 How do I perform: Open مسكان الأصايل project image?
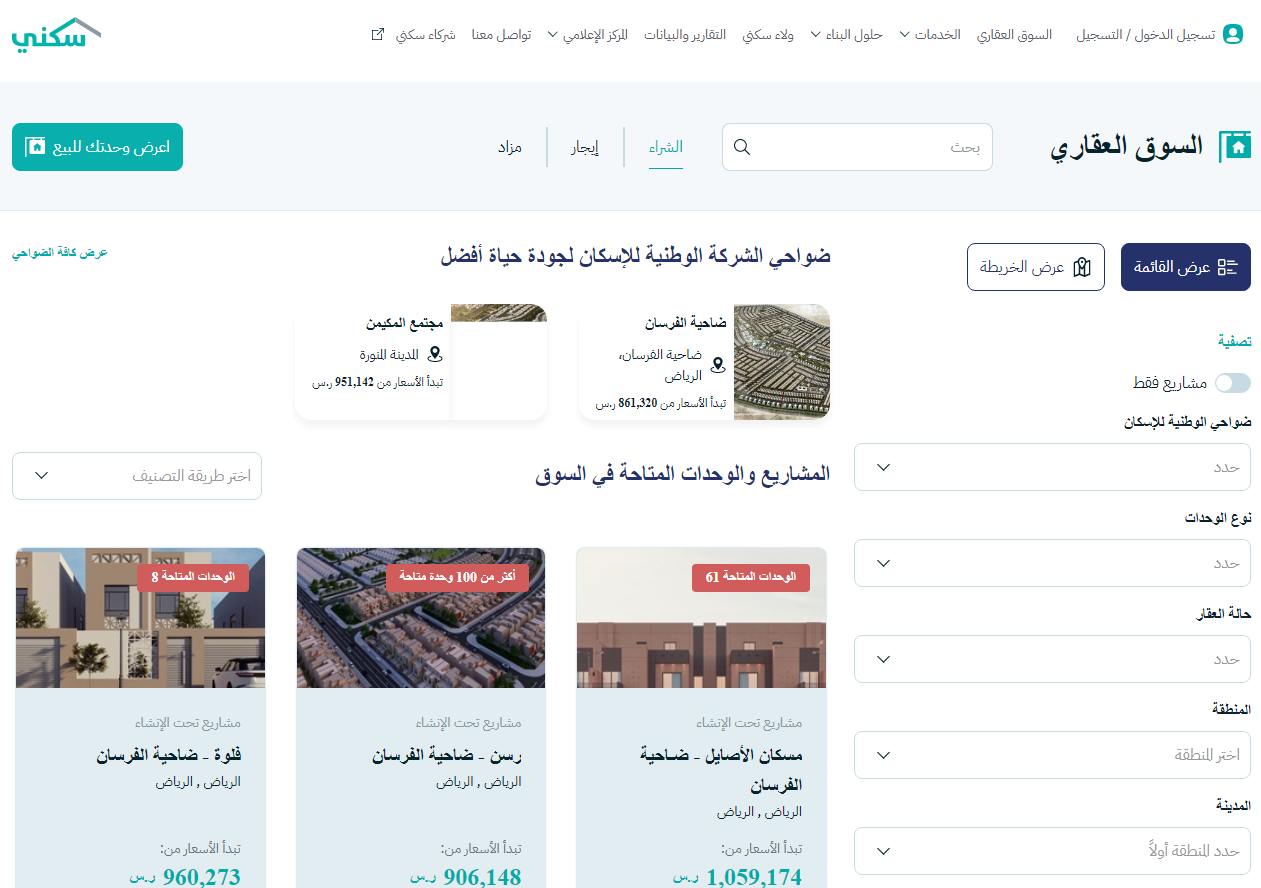click(702, 618)
